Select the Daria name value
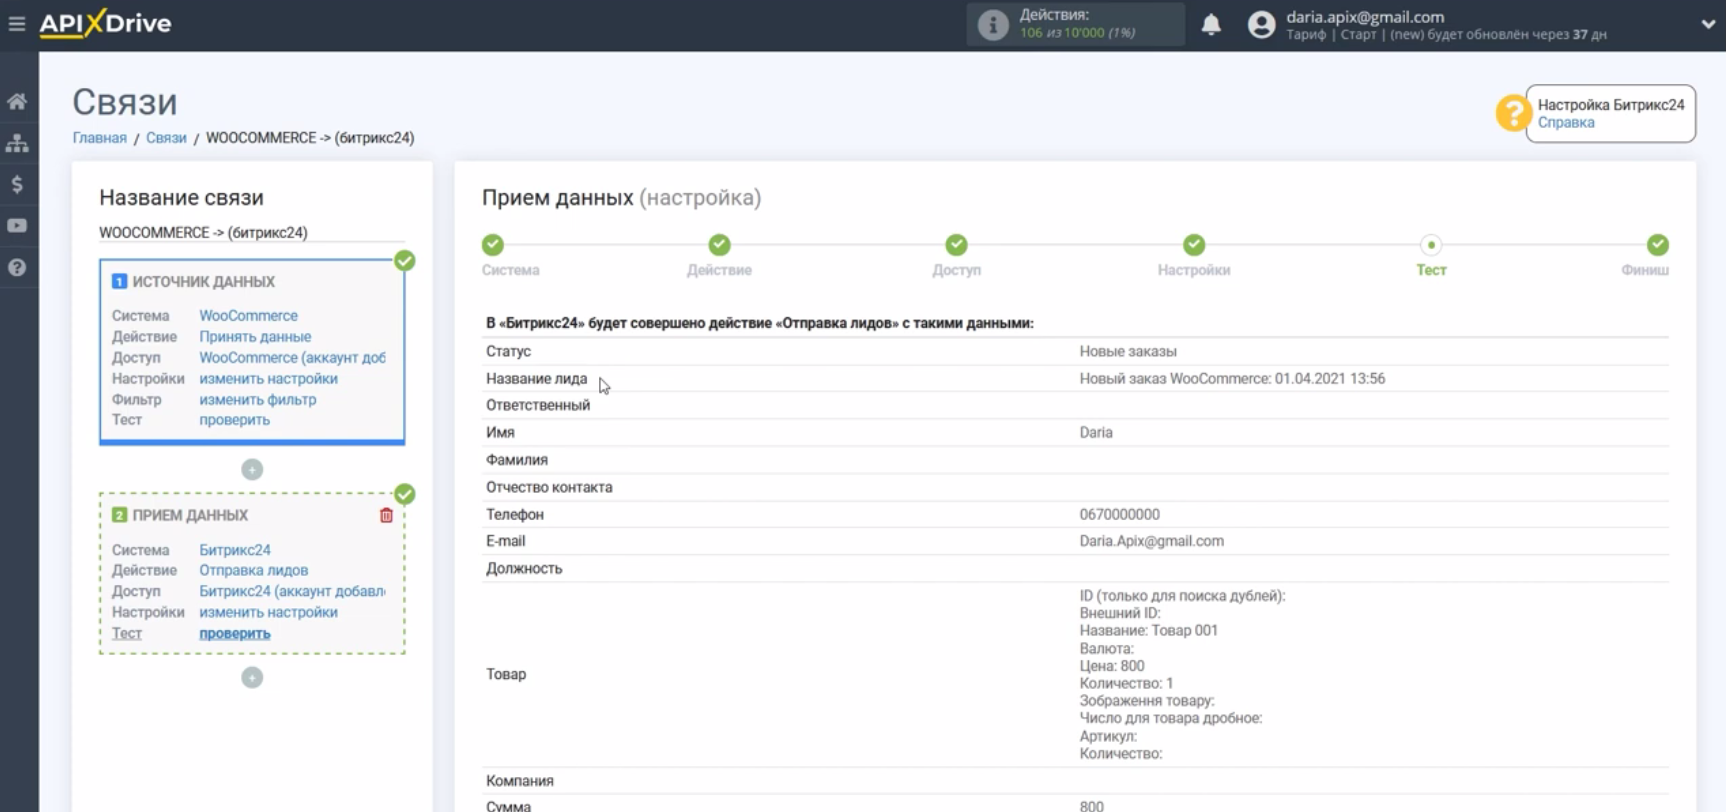 coord(1096,433)
